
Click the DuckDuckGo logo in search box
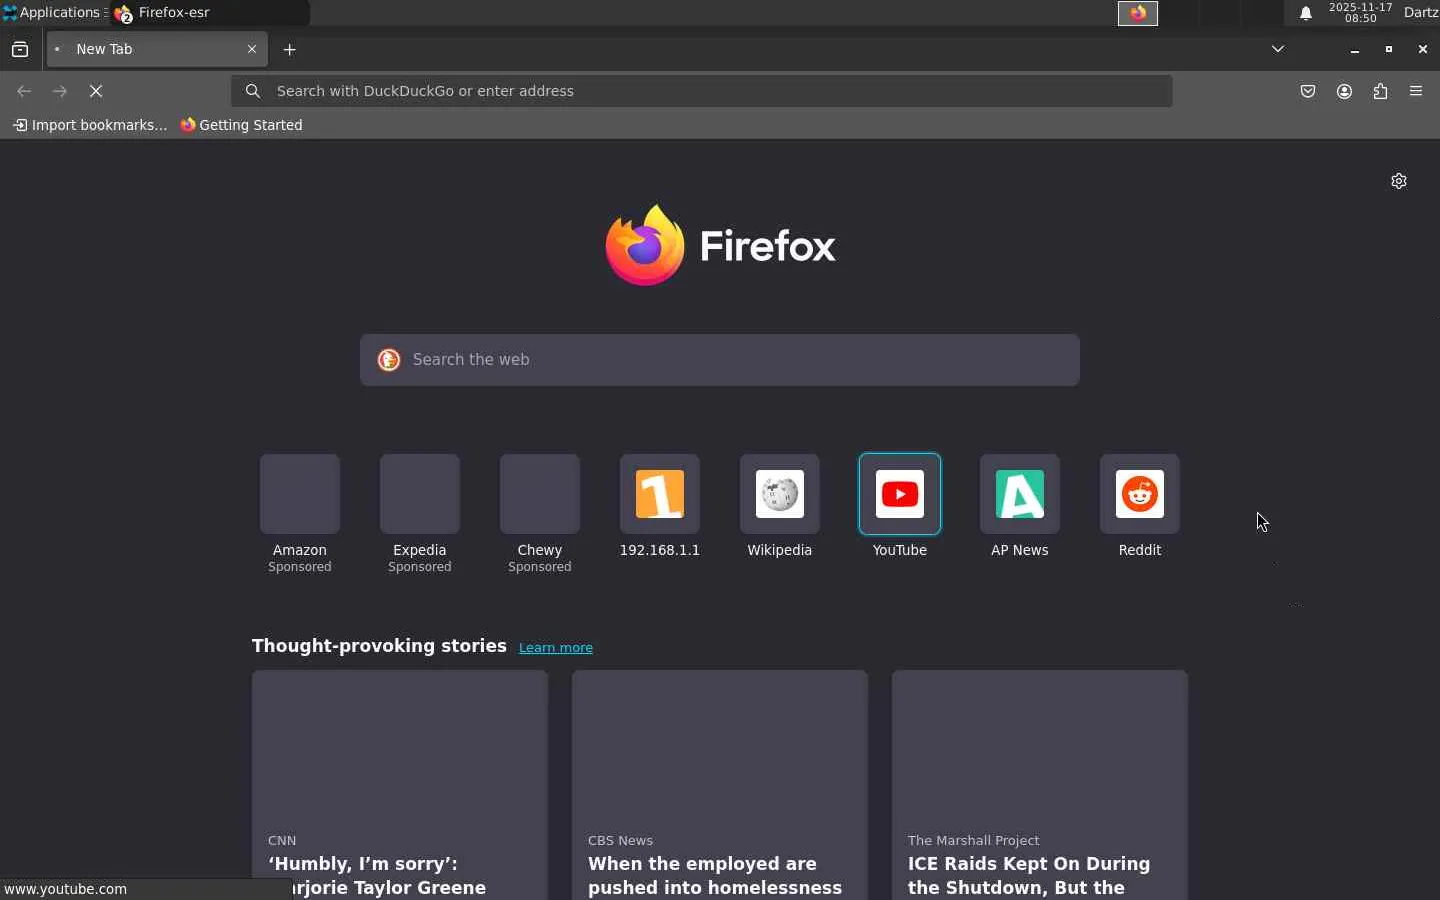point(389,360)
